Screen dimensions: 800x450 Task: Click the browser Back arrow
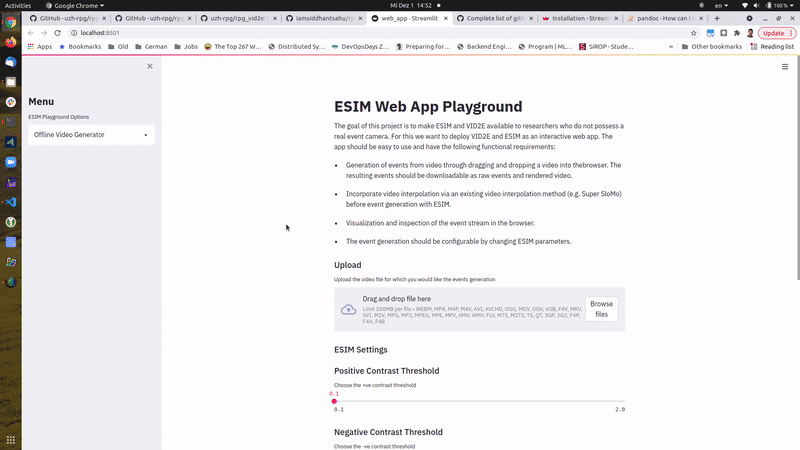[x=31, y=33]
